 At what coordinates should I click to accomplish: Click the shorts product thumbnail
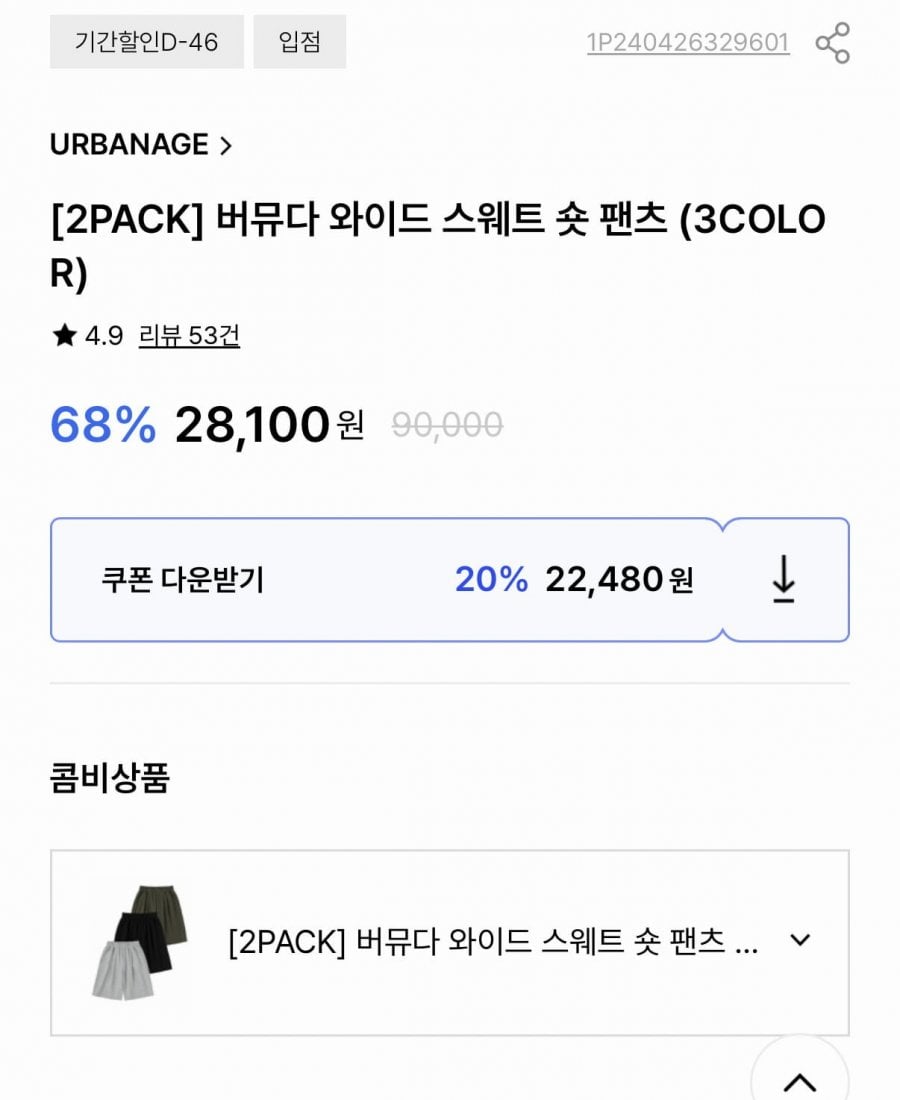point(132,941)
